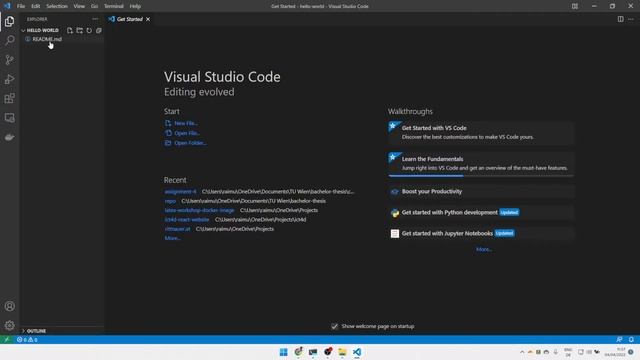The width and height of the screenshot is (640, 360).
Task: Open the Explorer view in activity bar
Action: click(9, 21)
